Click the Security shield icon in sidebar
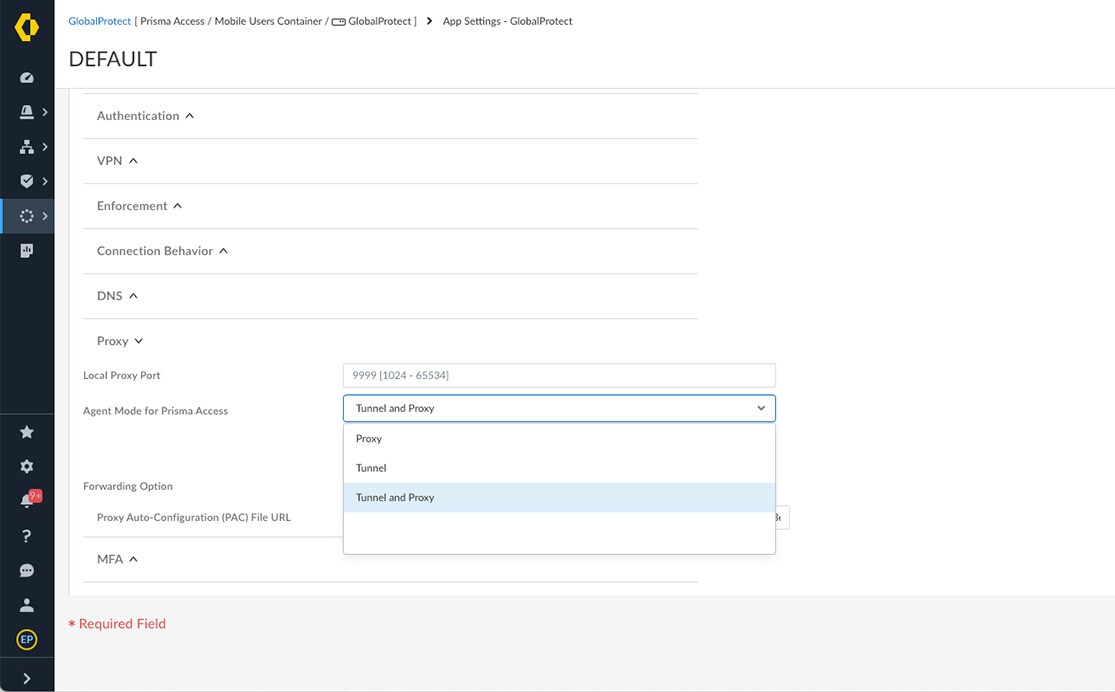The height and width of the screenshot is (692, 1115). pyautogui.click(x=27, y=180)
